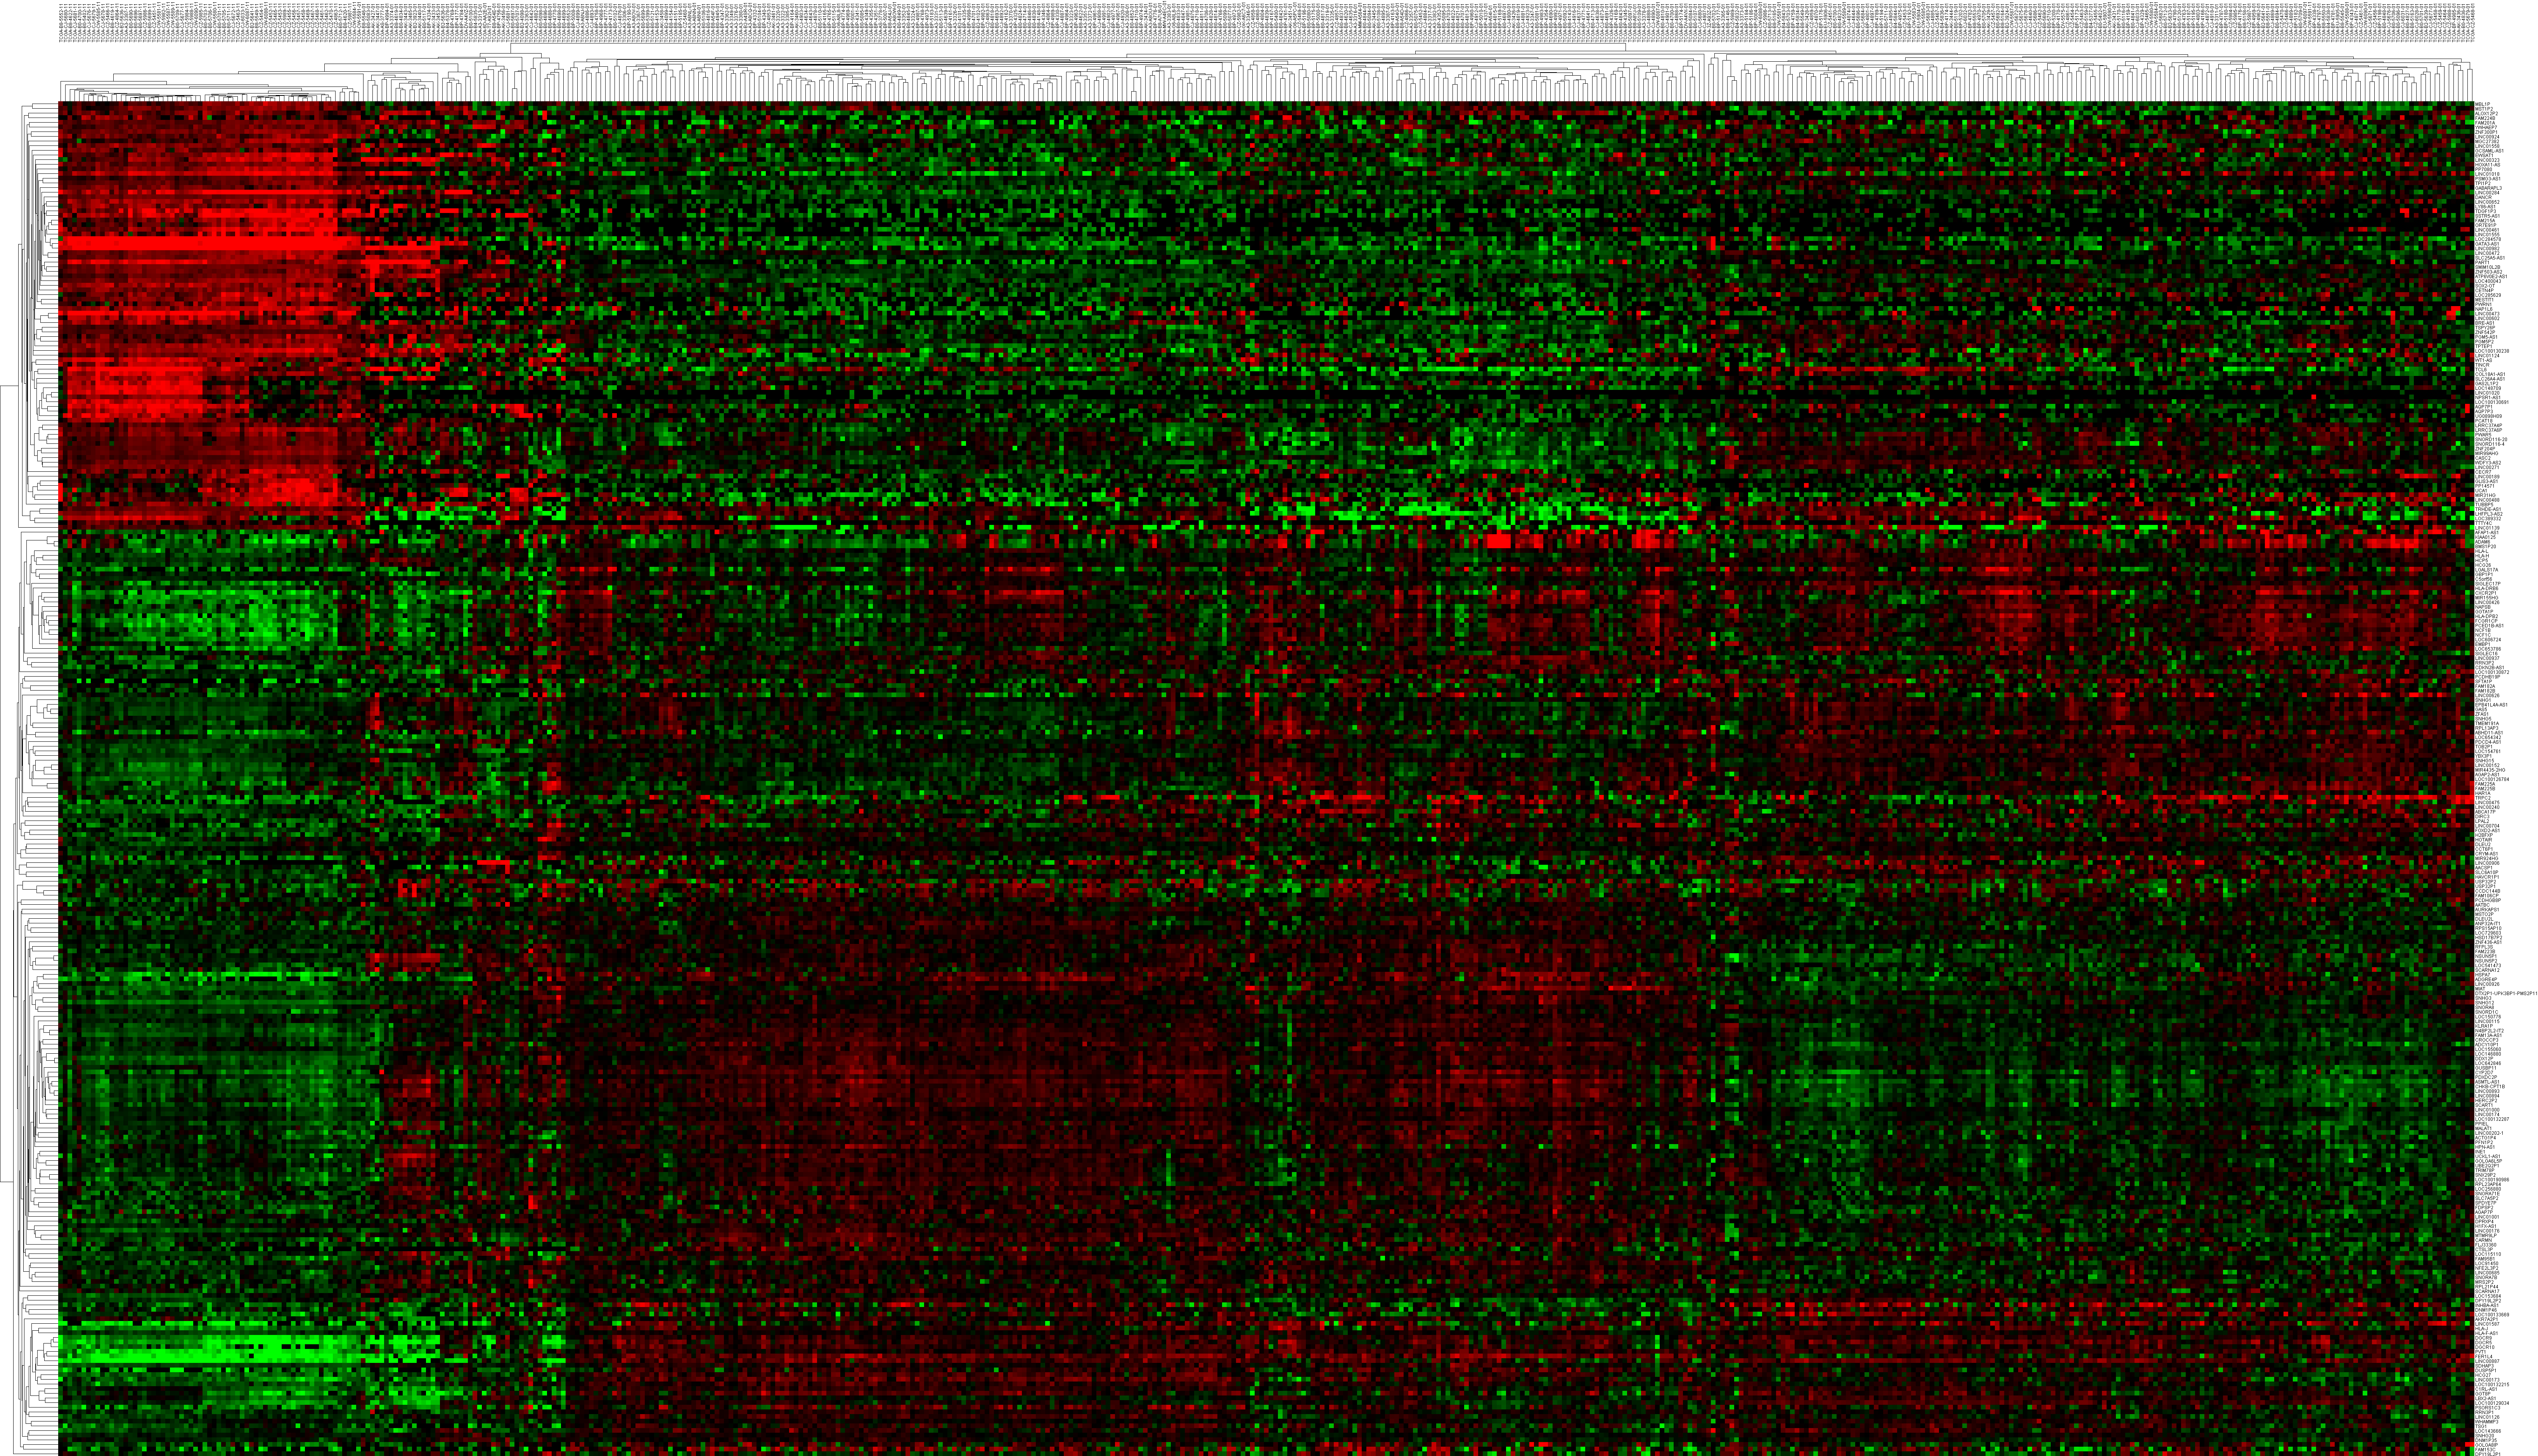Select the HPN-AS1 gene label

click(x=2485, y=1147)
